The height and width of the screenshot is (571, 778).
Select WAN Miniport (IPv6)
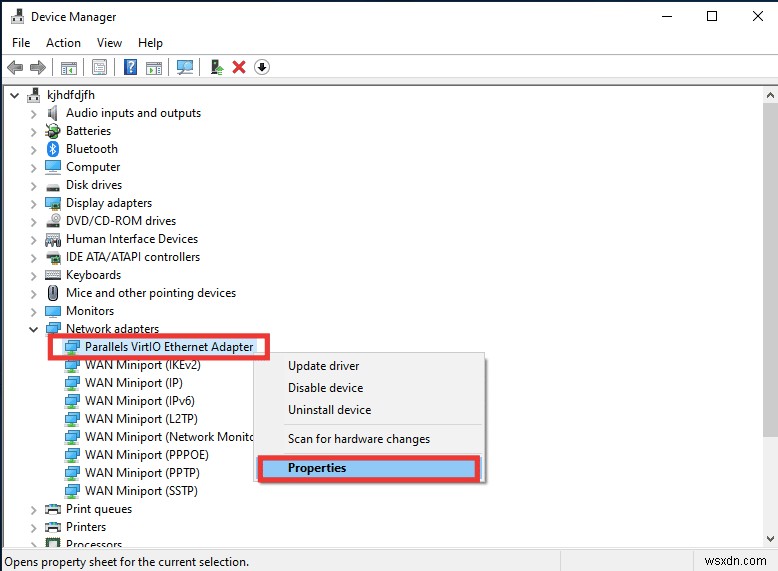[140, 401]
